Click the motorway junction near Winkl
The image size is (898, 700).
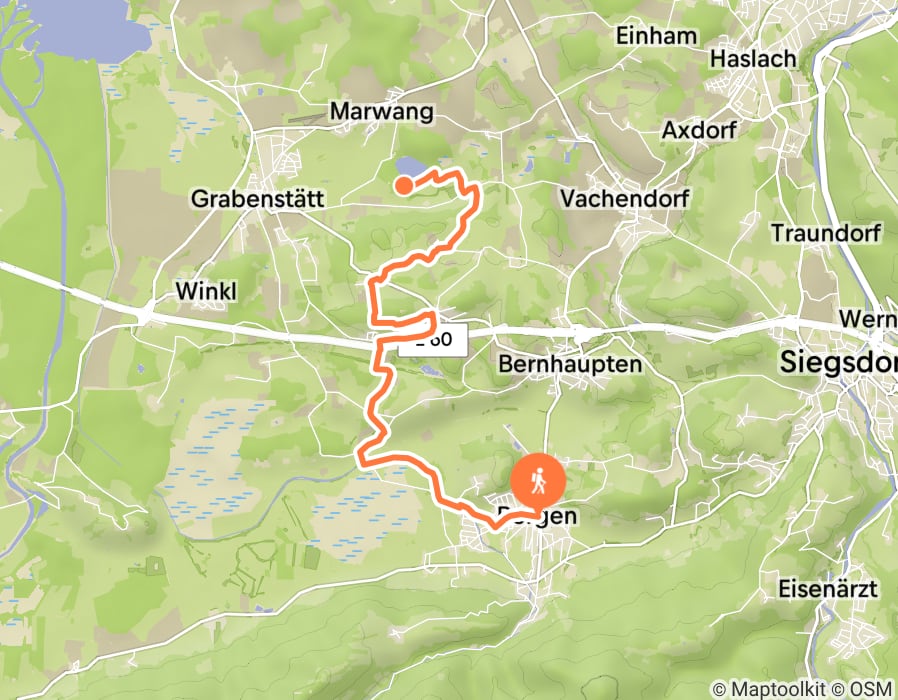tap(146, 314)
